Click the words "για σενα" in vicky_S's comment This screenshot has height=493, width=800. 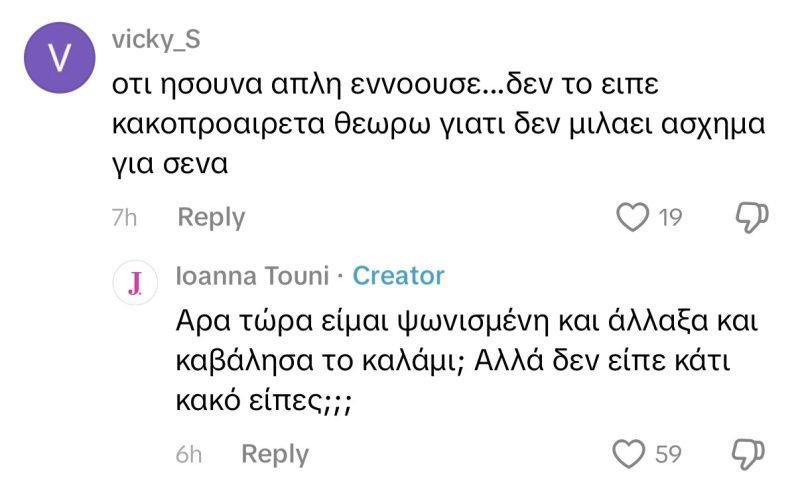(170, 164)
